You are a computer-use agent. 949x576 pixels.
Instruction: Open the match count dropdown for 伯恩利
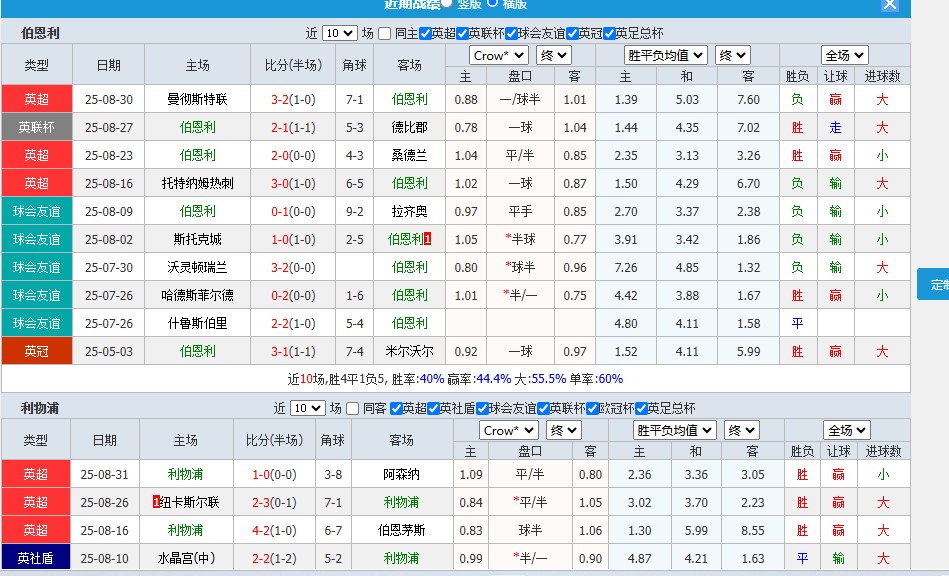pyautogui.click(x=339, y=33)
